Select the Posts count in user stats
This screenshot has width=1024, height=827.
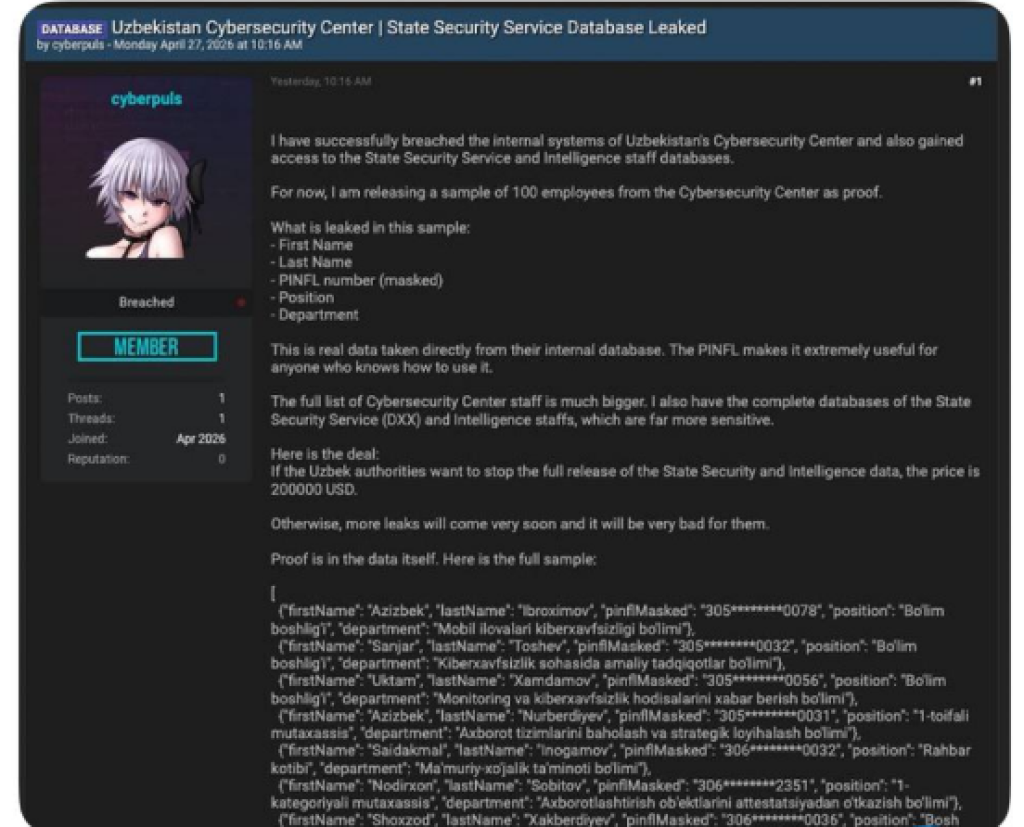(221, 398)
